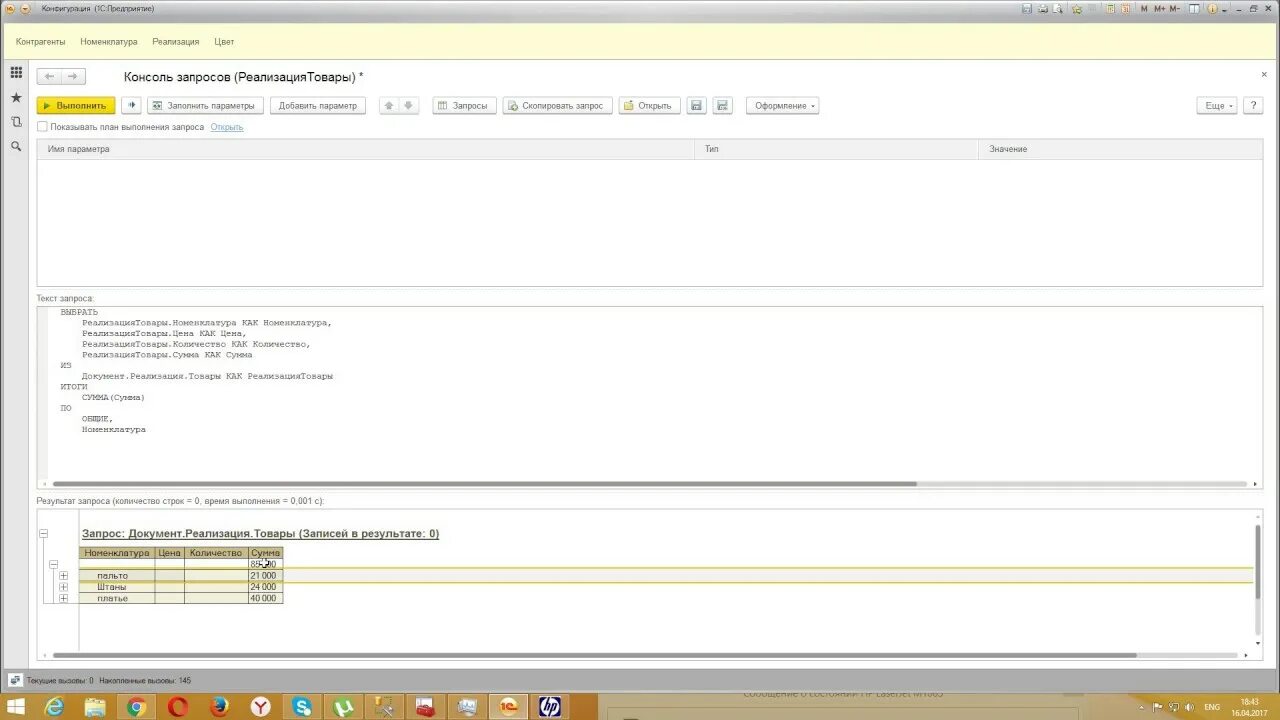This screenshot has width=1280, height=720.
Task: Click Заполнить параметры button
Action: pos(204,105)
